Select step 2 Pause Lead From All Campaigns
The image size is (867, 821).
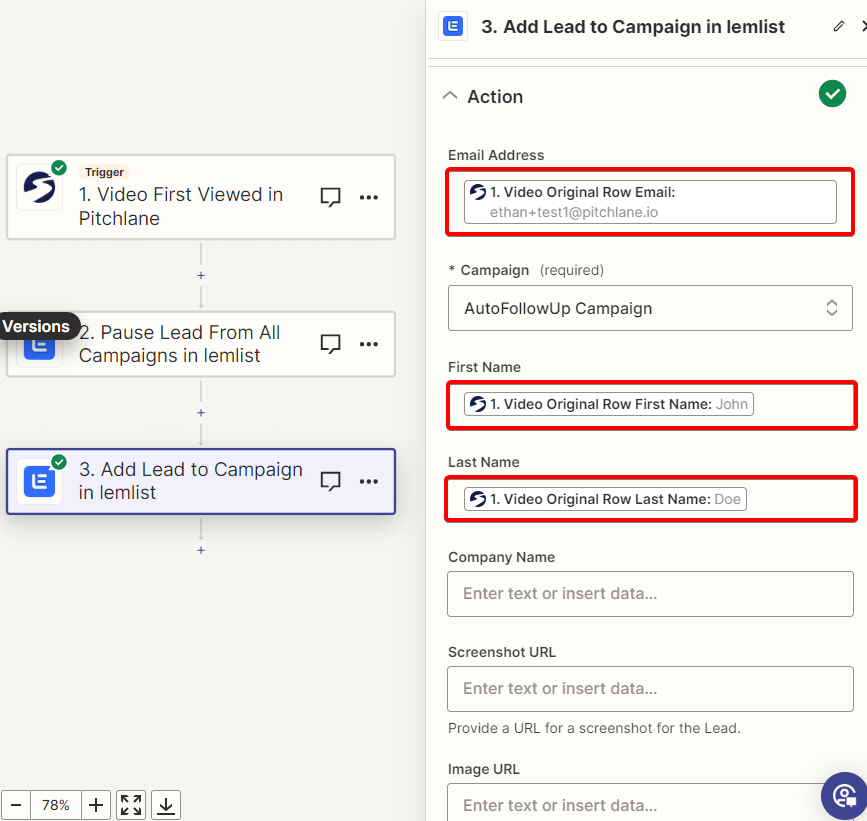coord(201,344)
